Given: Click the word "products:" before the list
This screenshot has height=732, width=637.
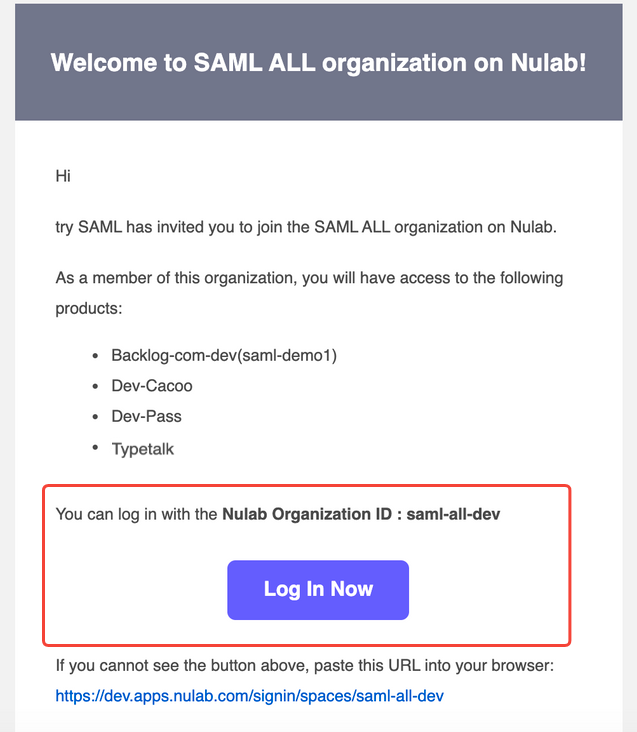Looking at the screenshot, I should pyautogui.click(x=89, y=309).
